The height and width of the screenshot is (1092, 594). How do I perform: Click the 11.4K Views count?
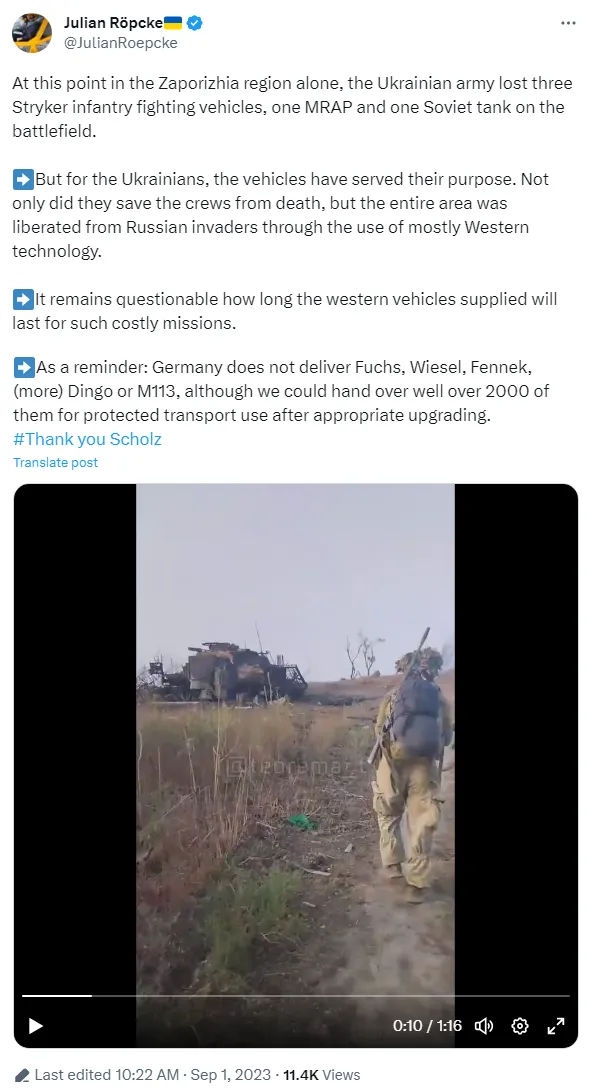322,1075
